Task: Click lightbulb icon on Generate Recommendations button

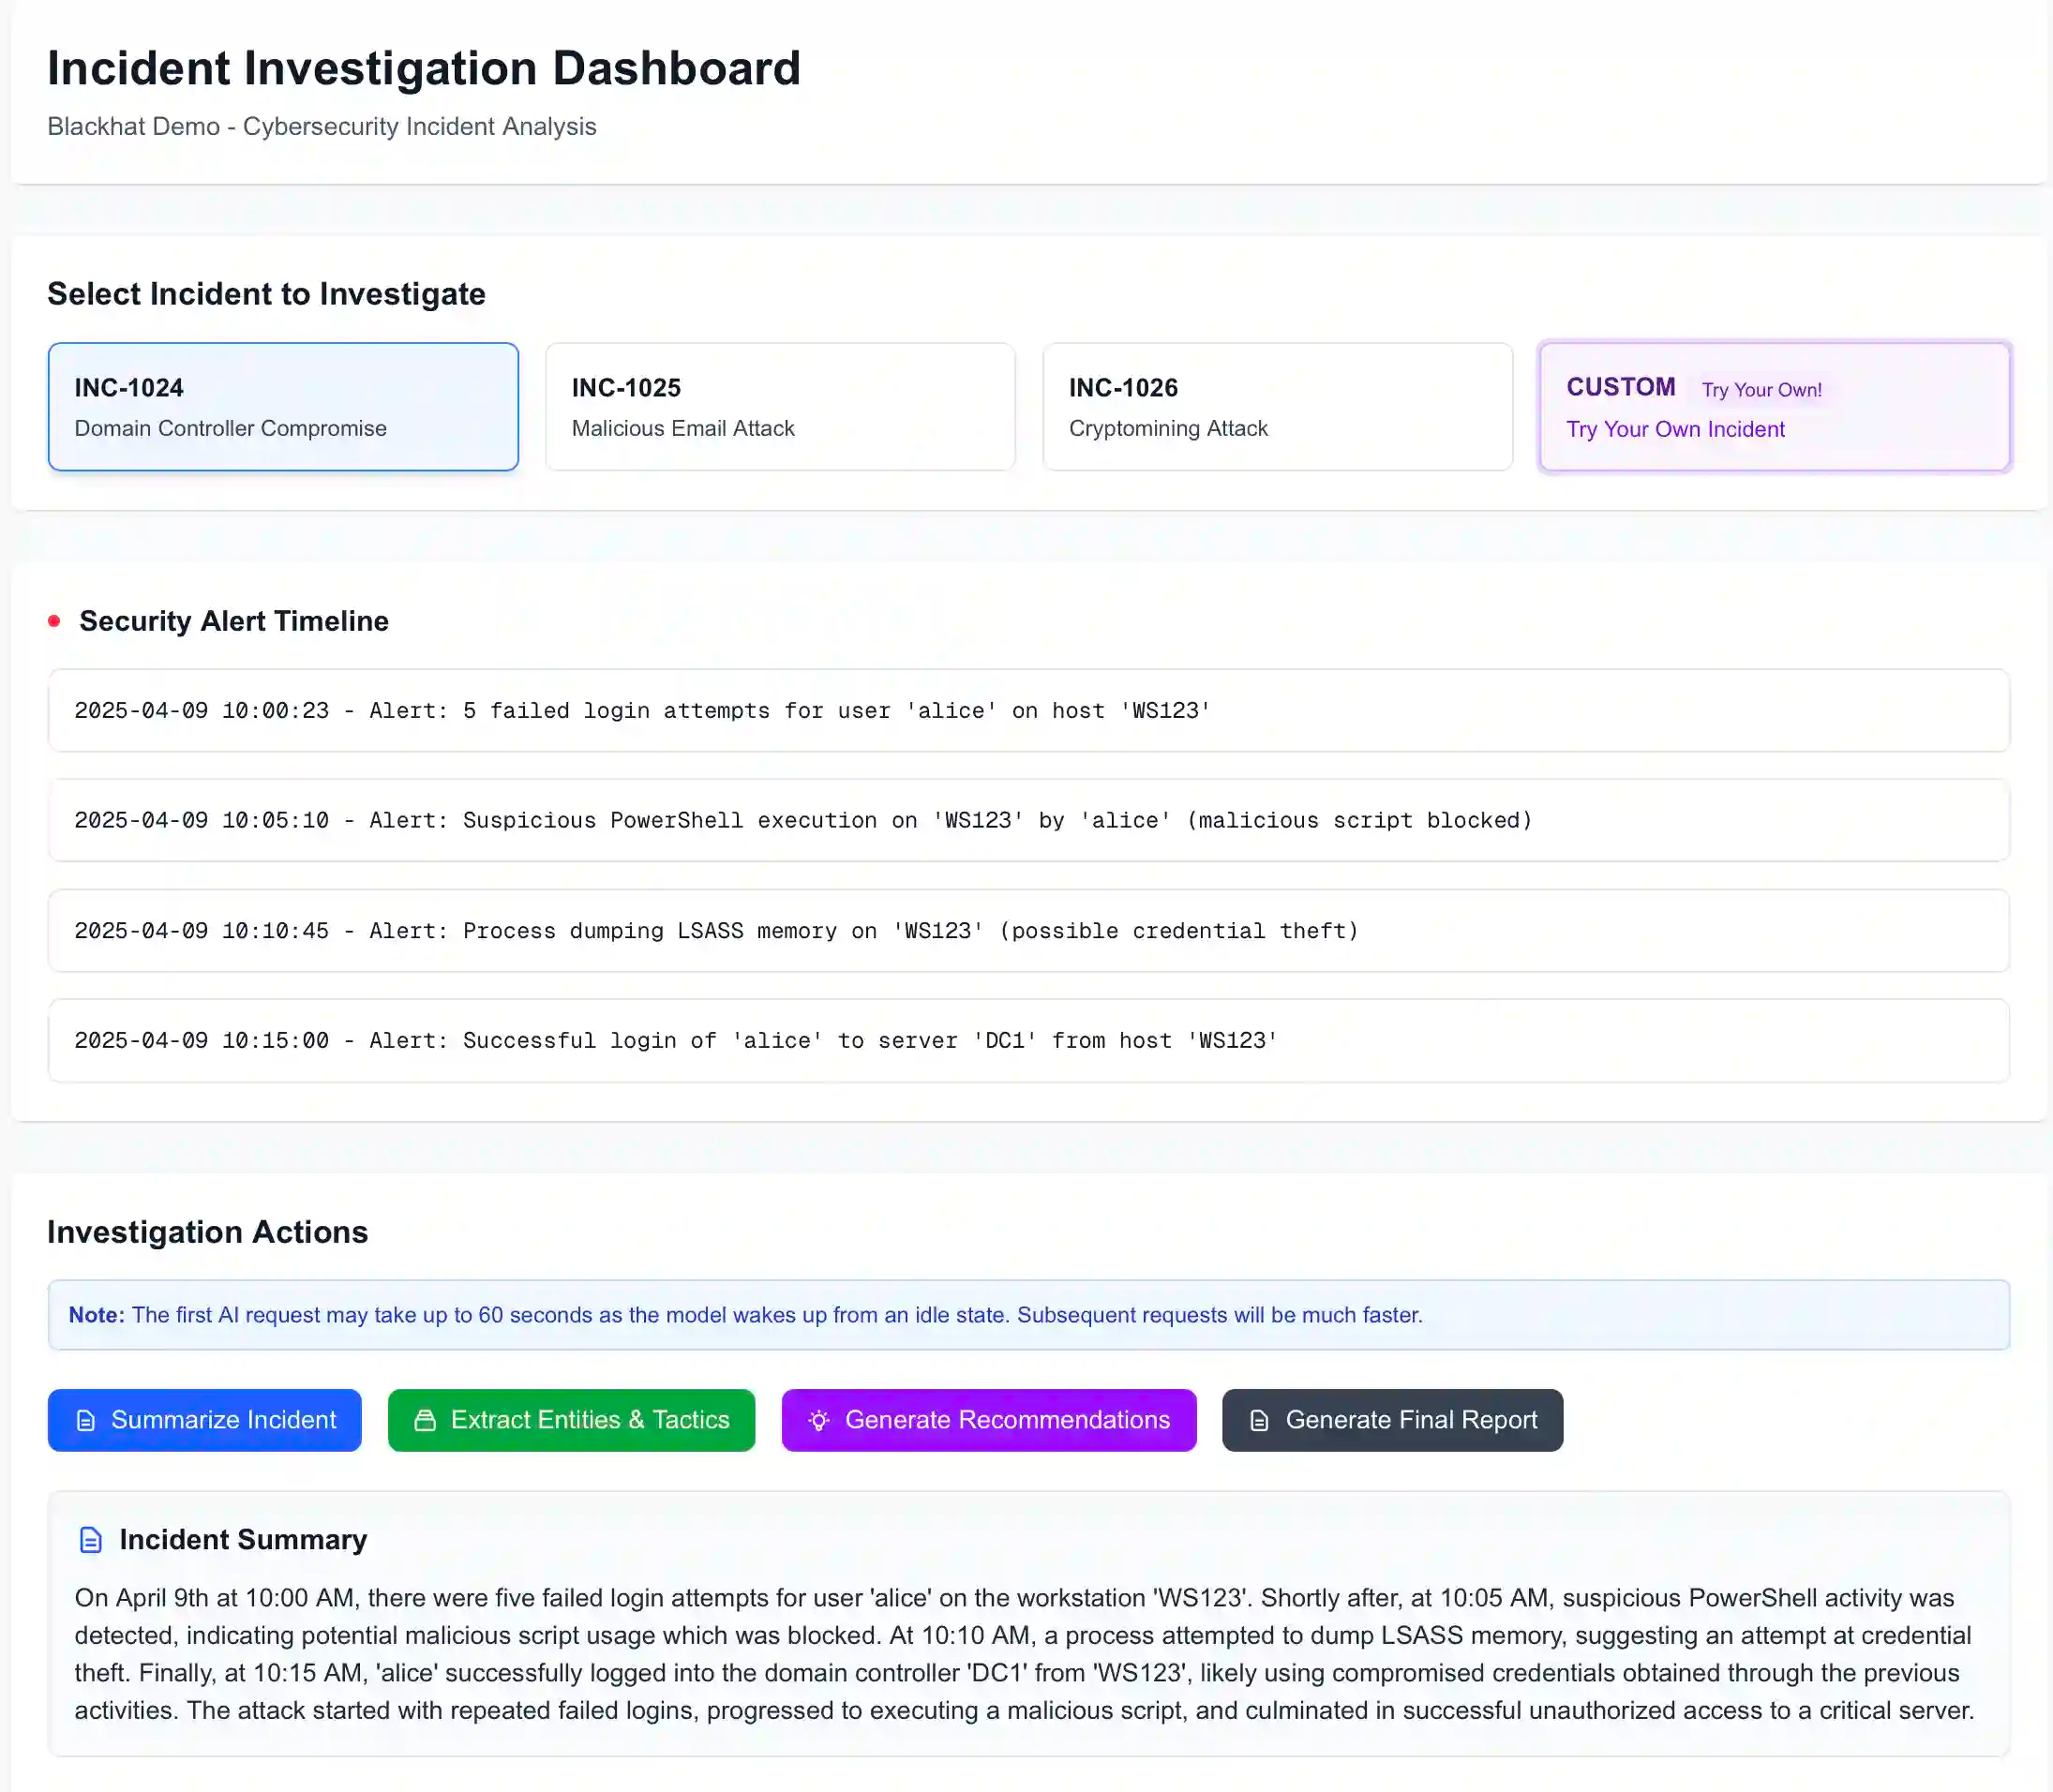Action: (819, 1420)
